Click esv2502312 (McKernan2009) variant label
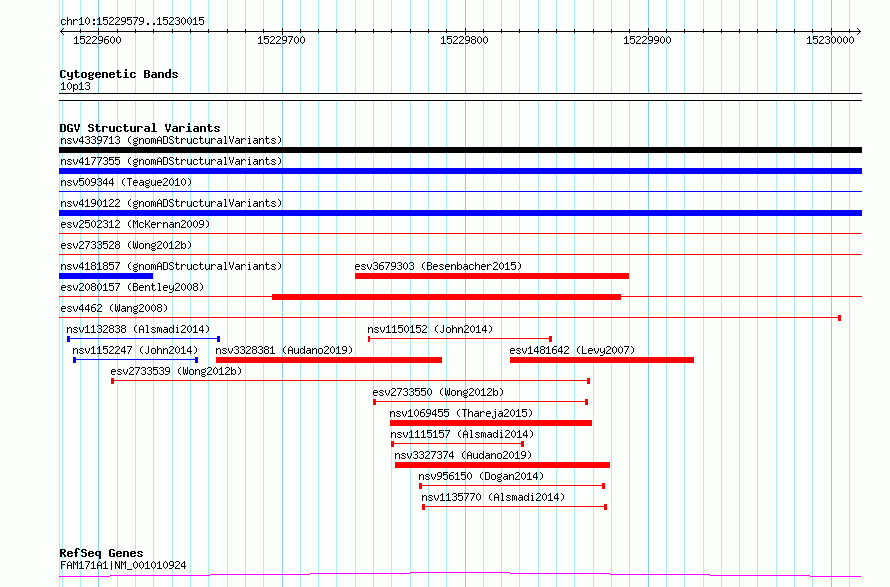Viewport: 890px width, 587px height. tap(135, 224)
